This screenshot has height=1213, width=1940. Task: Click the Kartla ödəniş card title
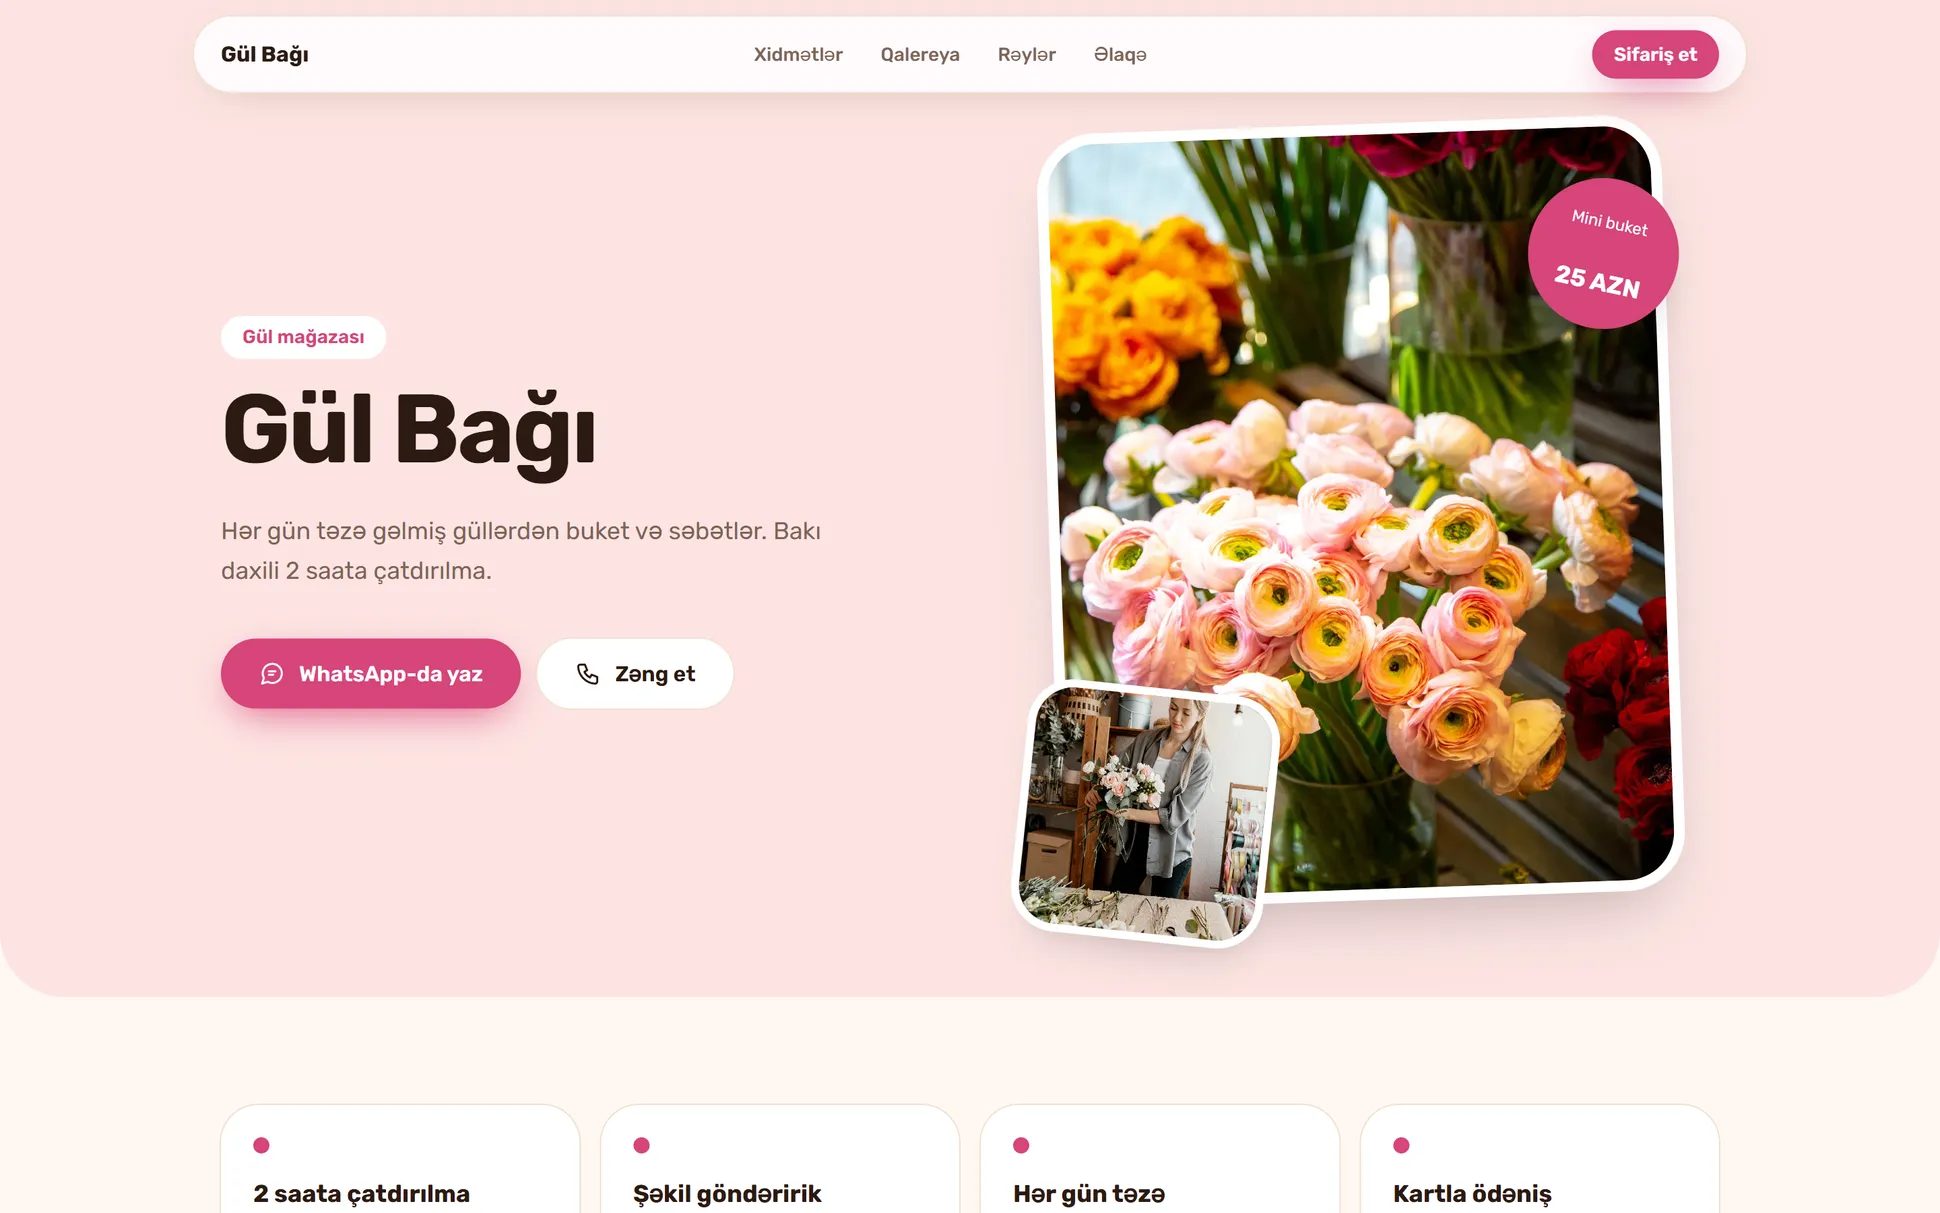coord(1472,1193)
